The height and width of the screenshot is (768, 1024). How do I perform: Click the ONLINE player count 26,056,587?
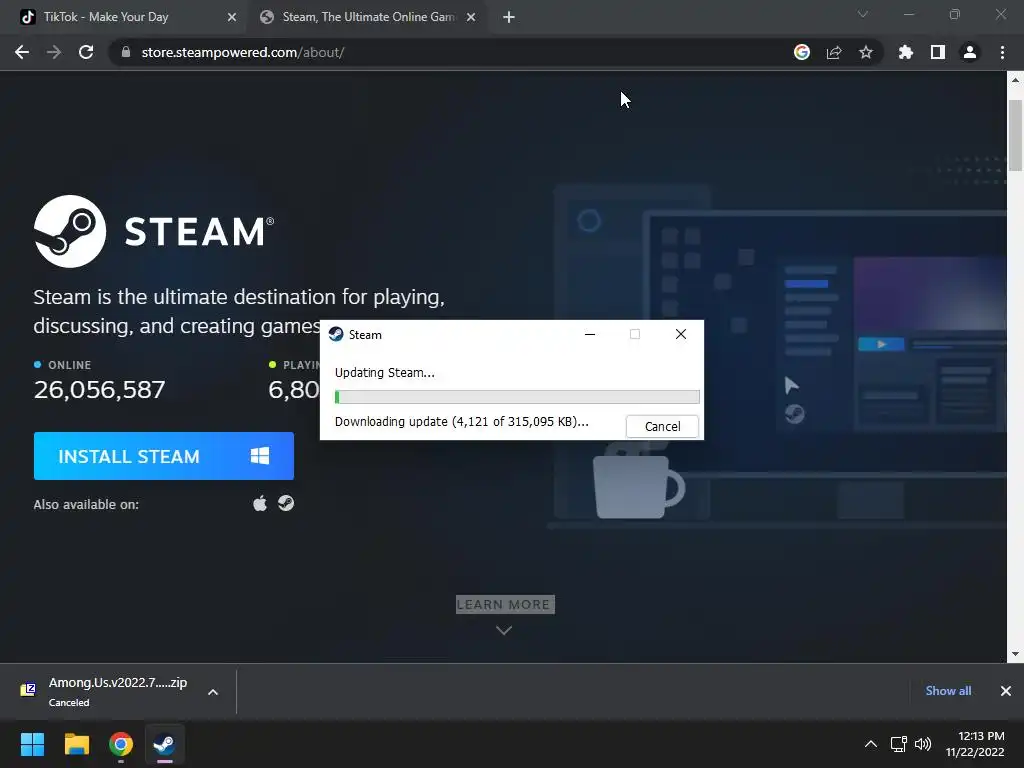point(99,390)
